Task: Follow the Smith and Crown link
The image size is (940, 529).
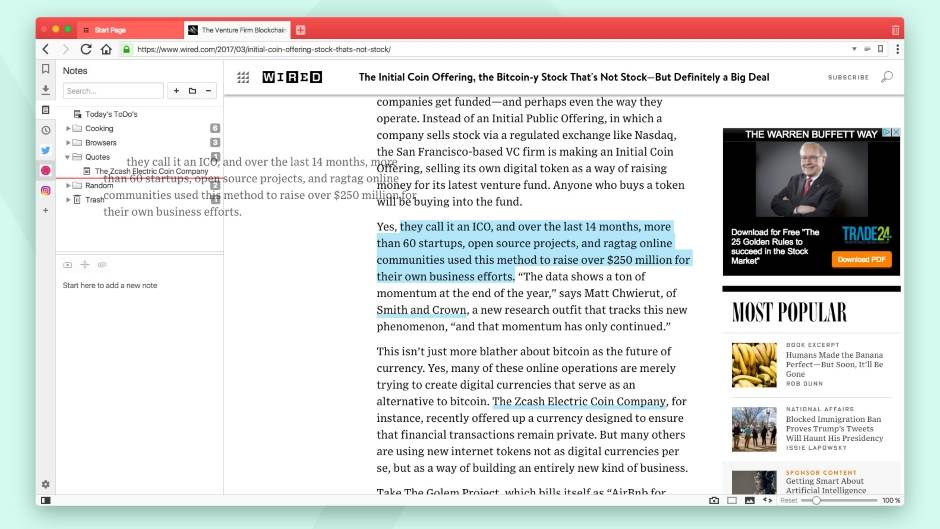Action: coord(421,310)
